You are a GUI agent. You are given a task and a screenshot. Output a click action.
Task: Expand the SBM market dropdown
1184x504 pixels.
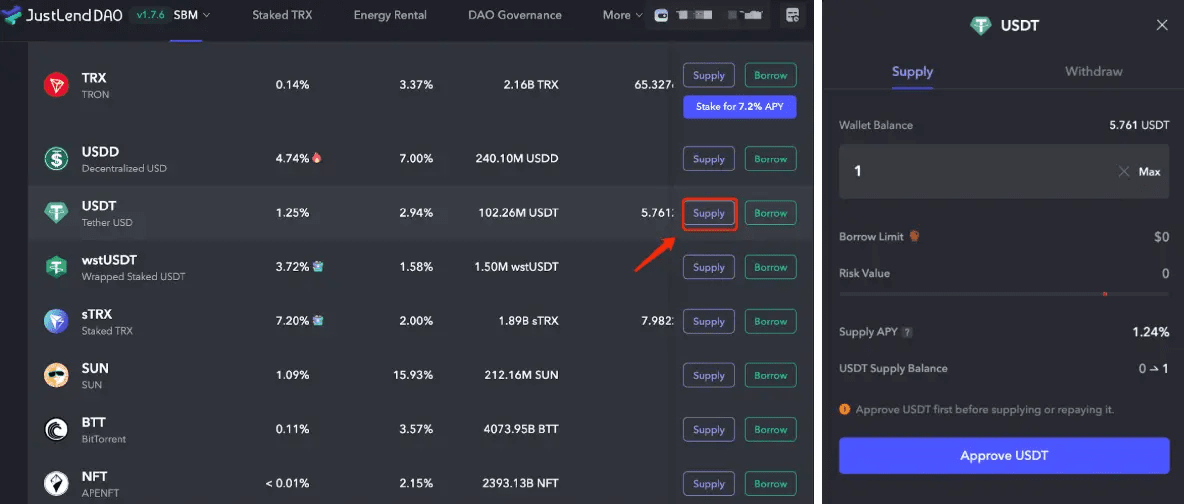coord(192,15)
